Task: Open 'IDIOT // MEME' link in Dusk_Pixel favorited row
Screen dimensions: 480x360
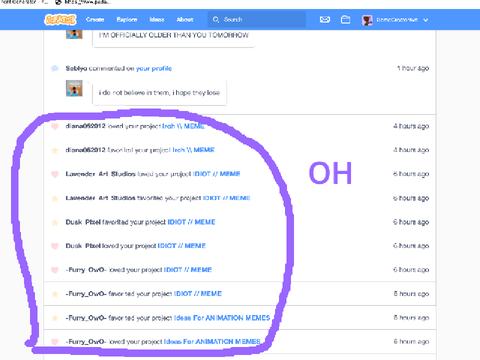Action: tap(191, 222)
